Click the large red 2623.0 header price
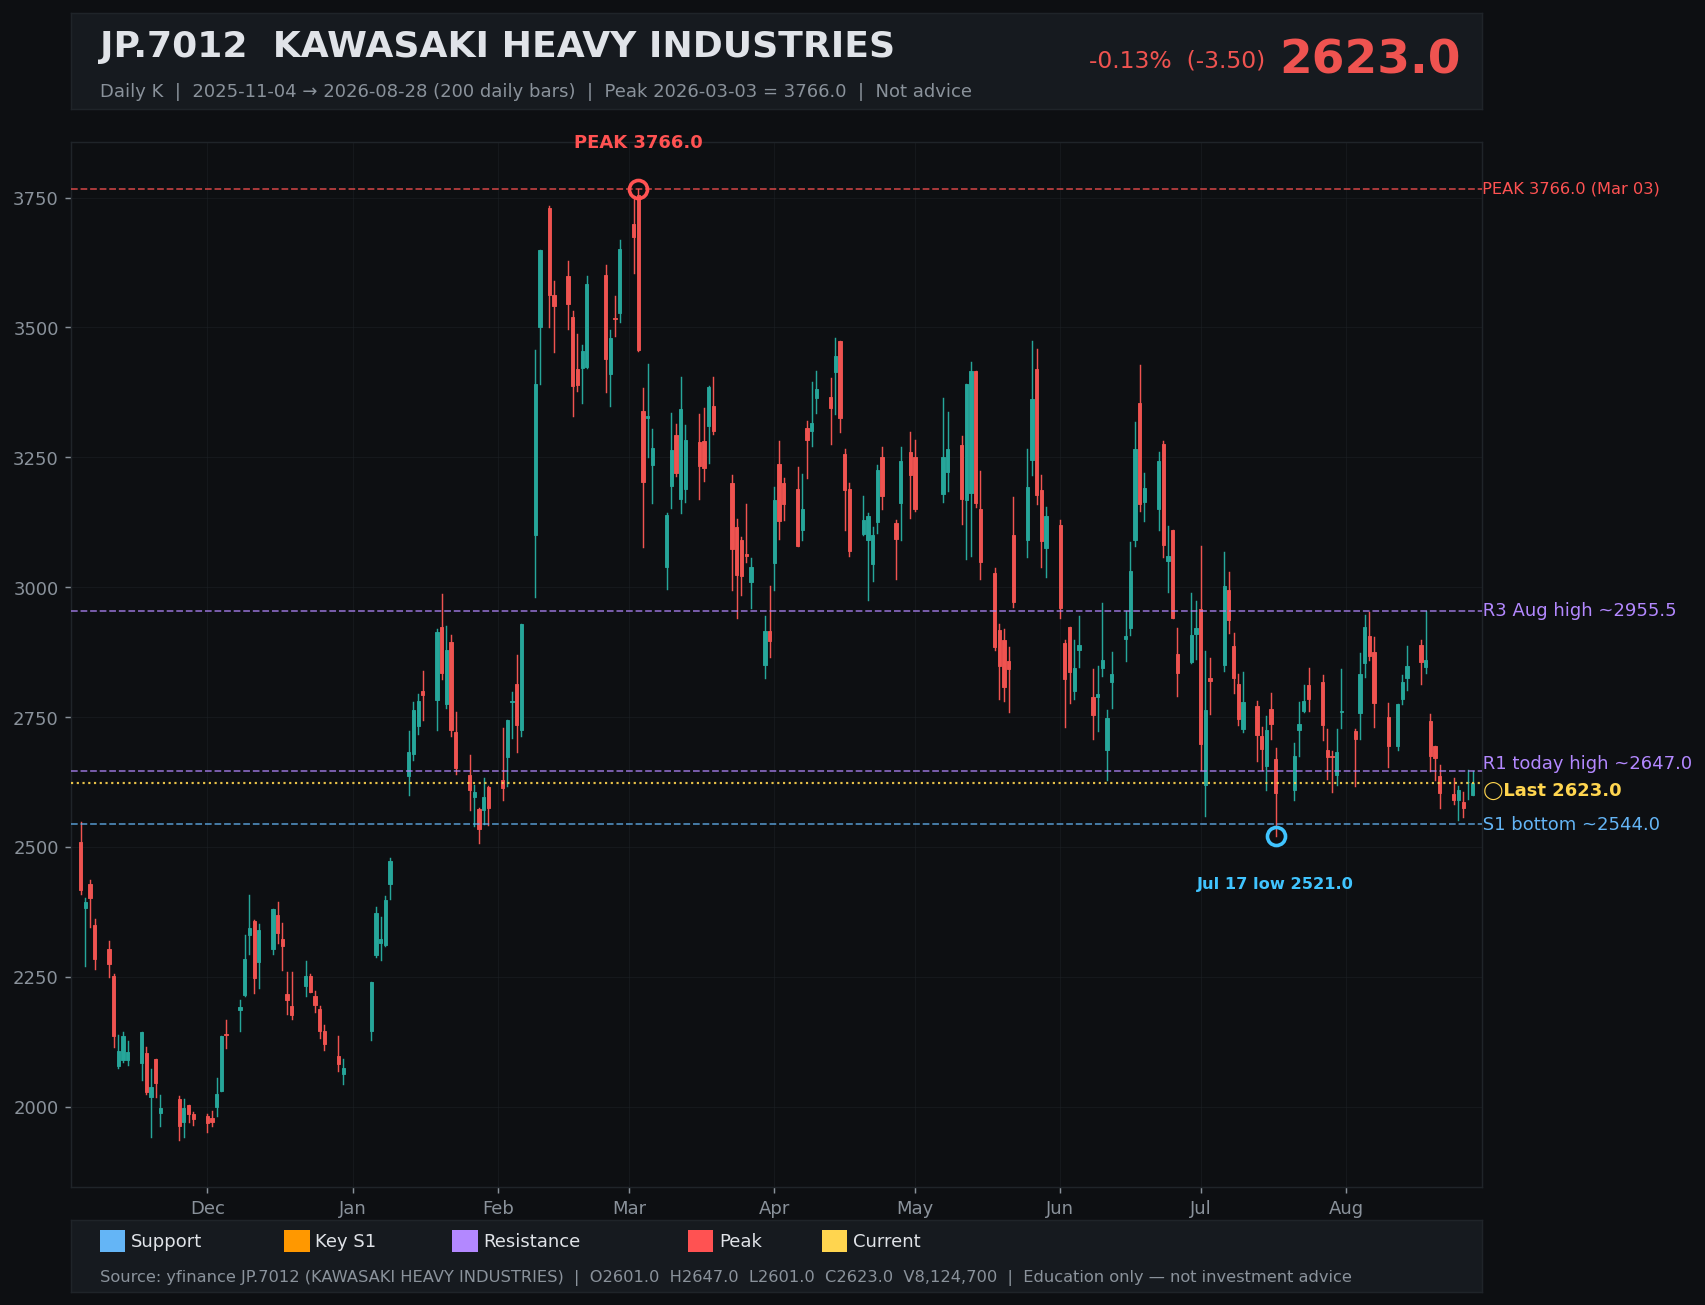This screenshot has height=1305, width=1705. tap(1370, 57)
